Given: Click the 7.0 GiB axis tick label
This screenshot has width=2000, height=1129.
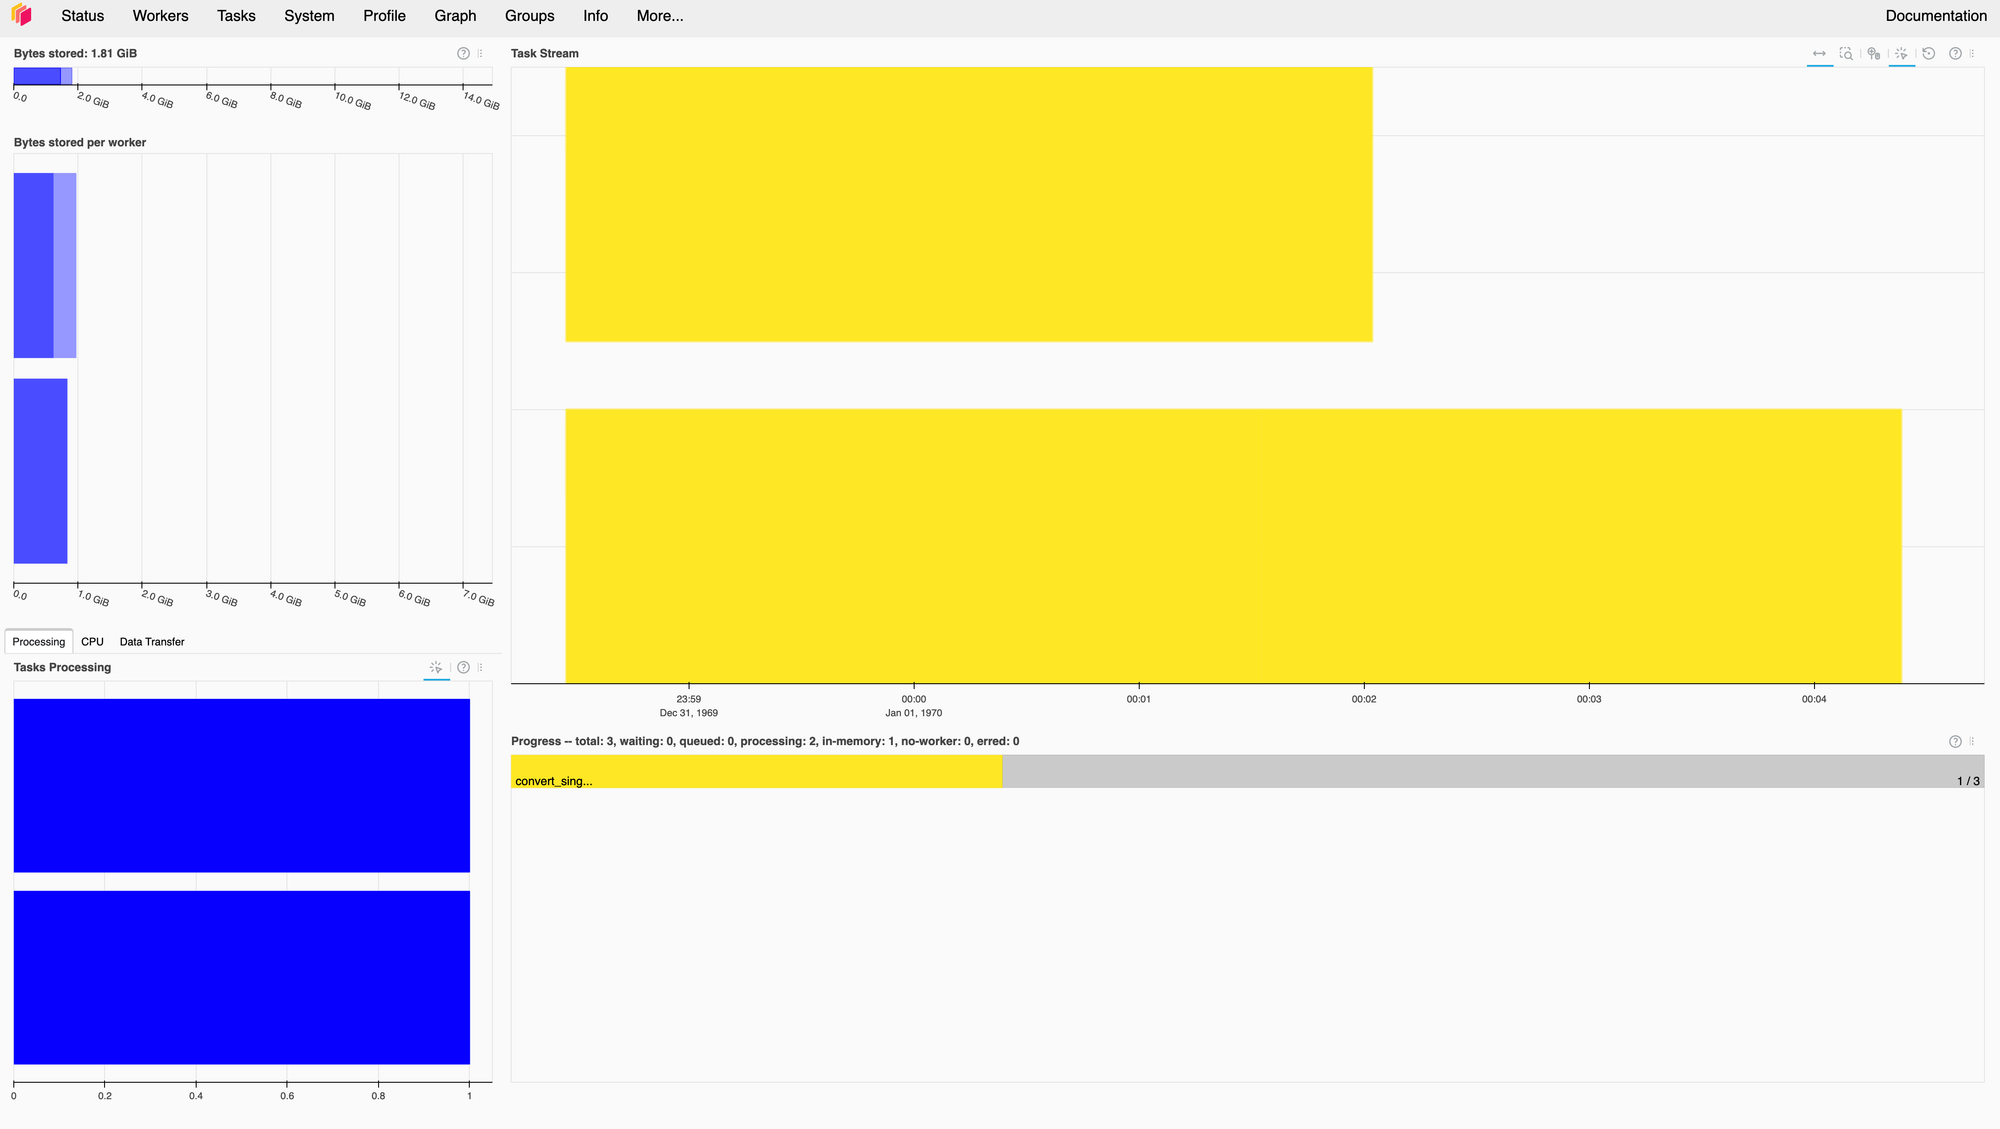Looking at the screenshot, I should 478,598.
